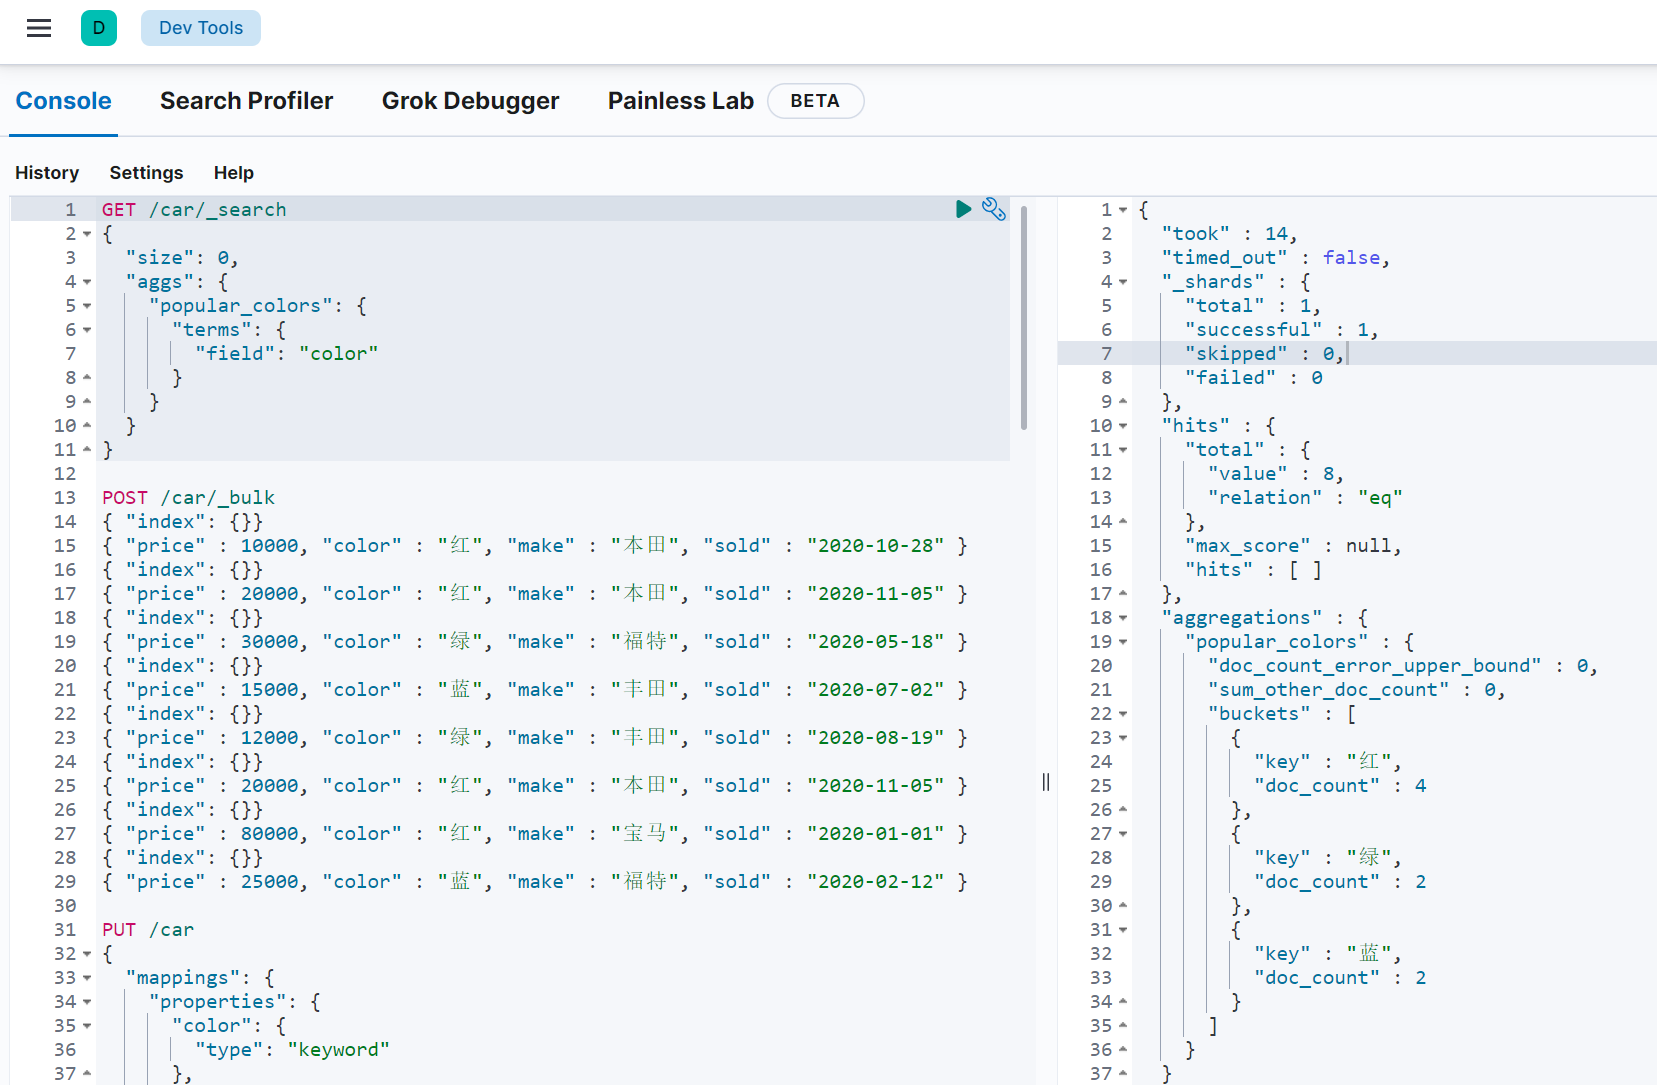The width and height of the screenshot is (1657, 1085).
Task: Click the Dev Tools breadcrumb badge
Action: coord(201,28)
